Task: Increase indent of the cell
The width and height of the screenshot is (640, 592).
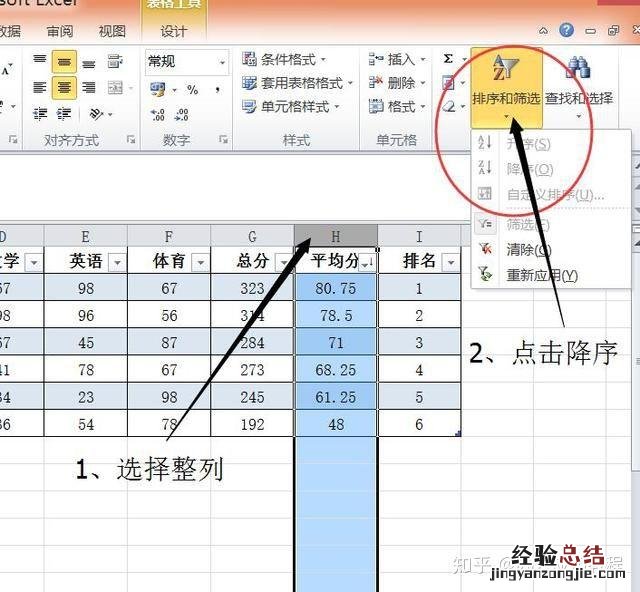Action: tap(64, 114)
